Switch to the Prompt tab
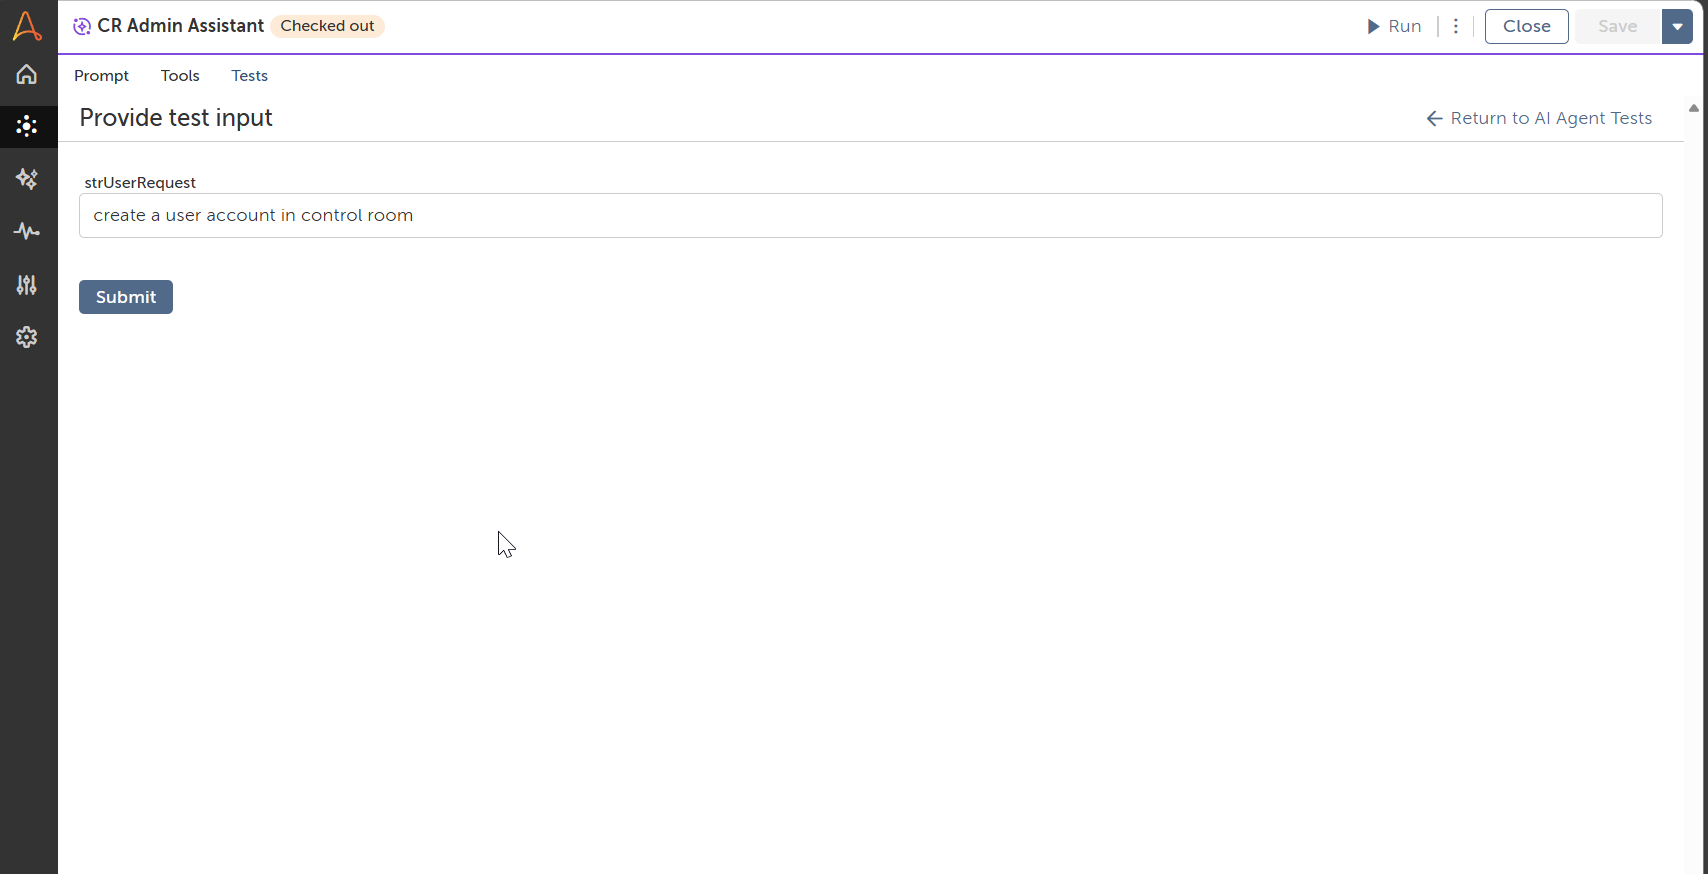Viewport: 1708px width, 874px height. (101, 76)
